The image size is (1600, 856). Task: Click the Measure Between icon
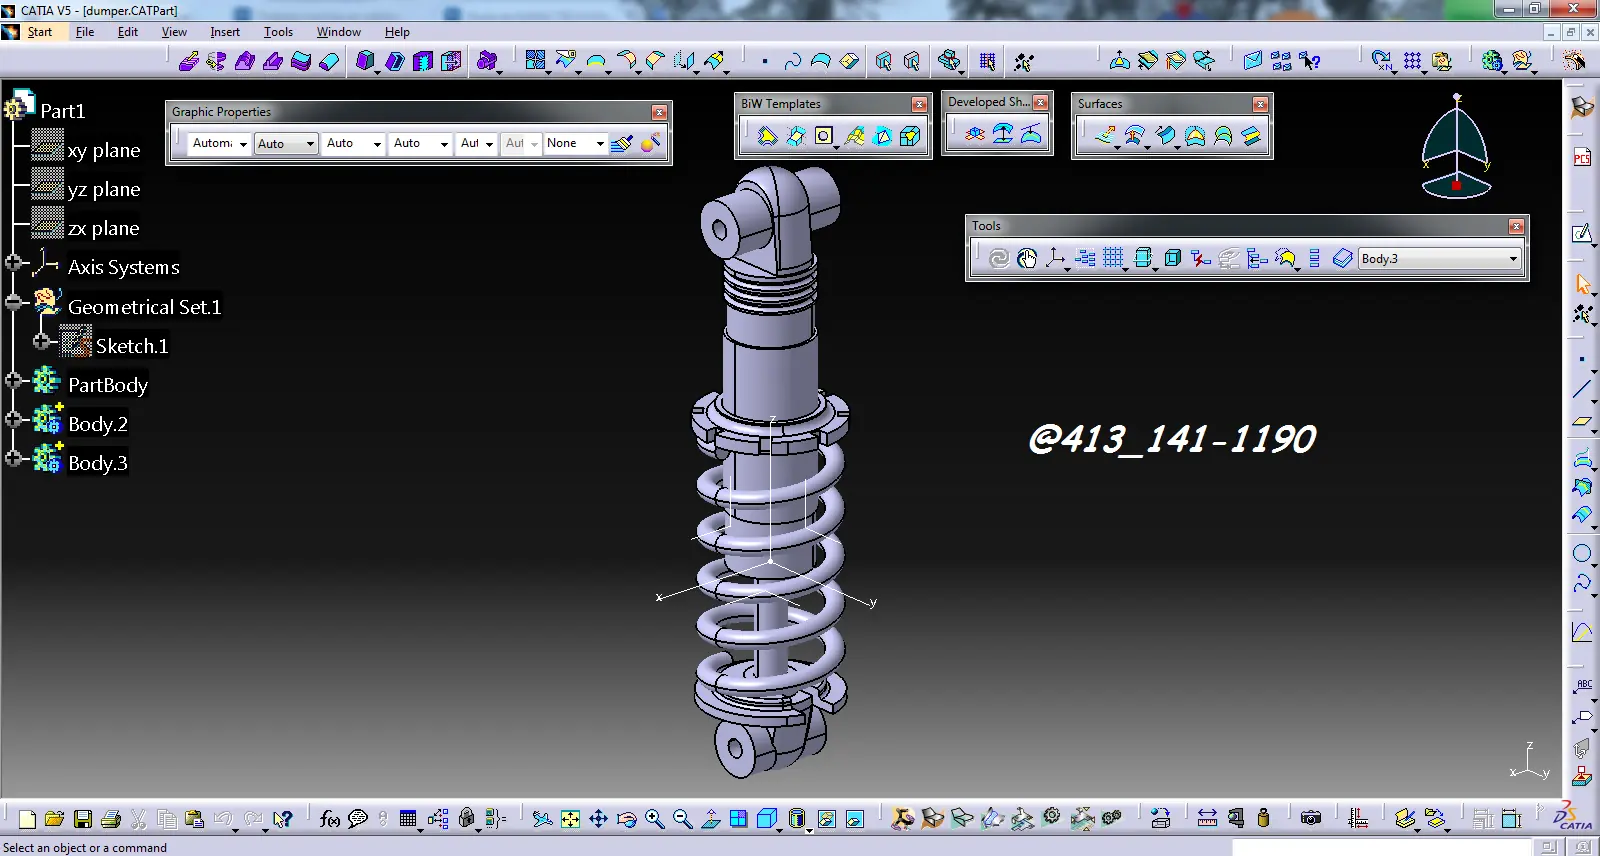point(1207,818)
